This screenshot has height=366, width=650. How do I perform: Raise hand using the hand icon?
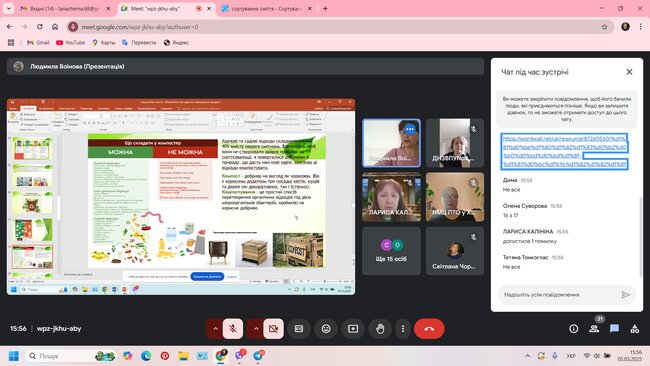[x=380, y=329]
